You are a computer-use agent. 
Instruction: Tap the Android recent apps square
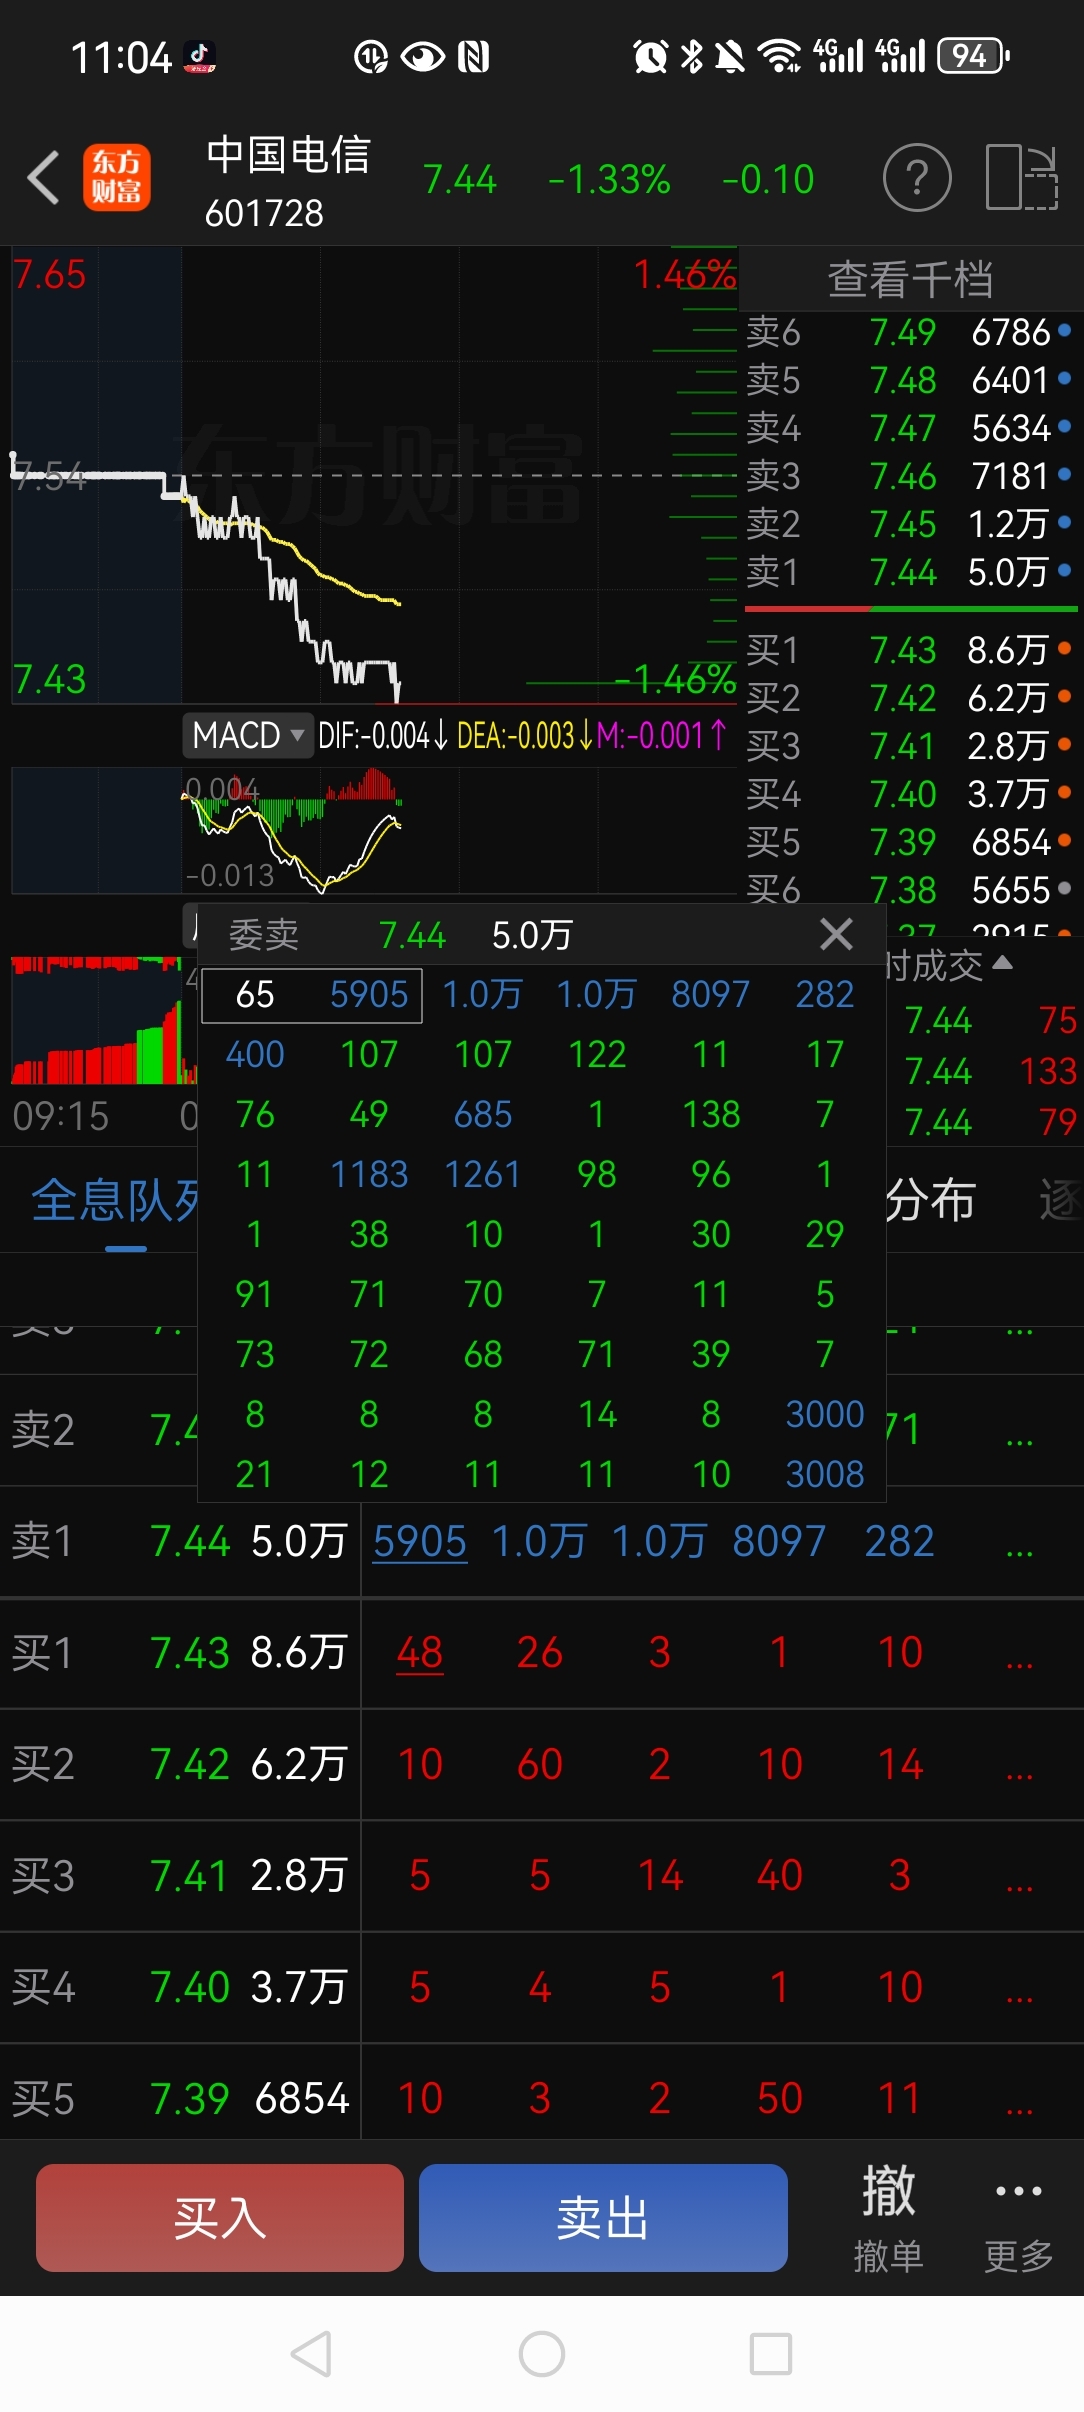click(771, 2354)
